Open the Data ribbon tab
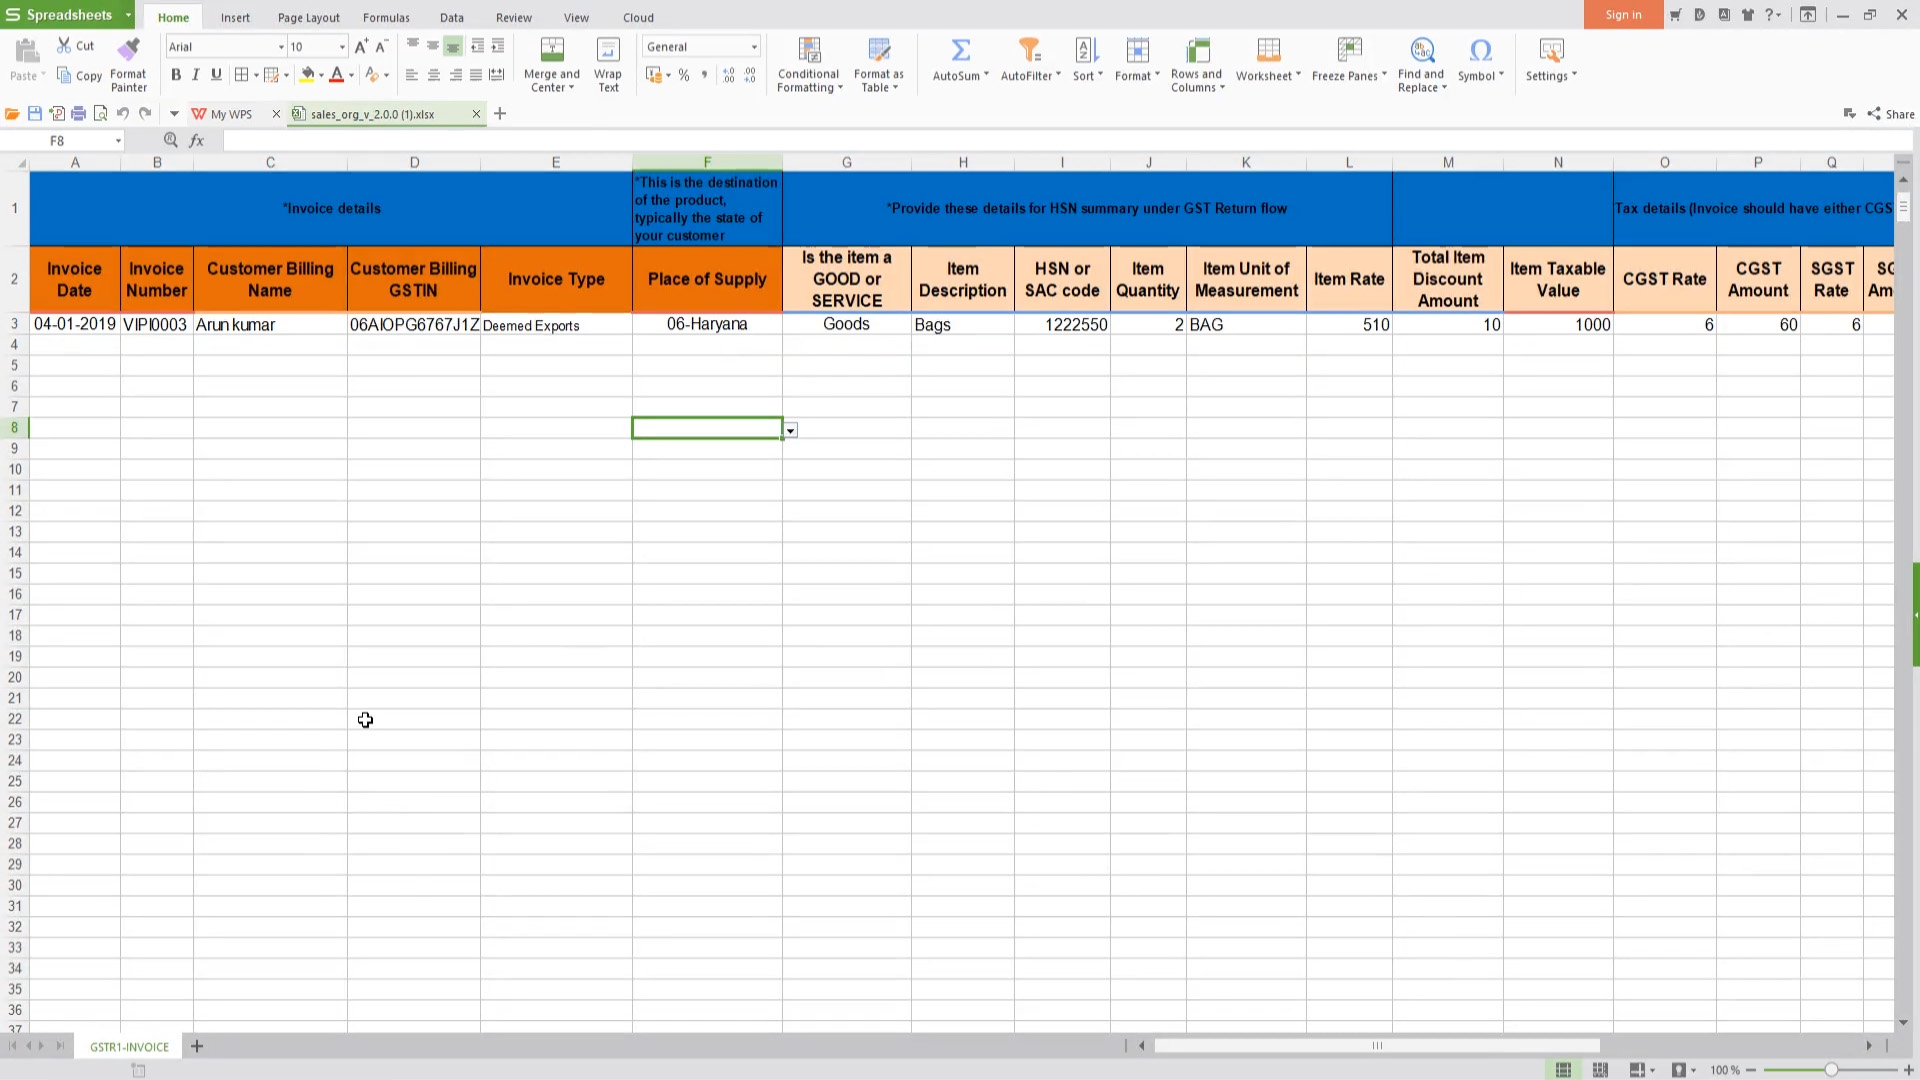This screenshot has width=1920, height=1080. tap(451, 17)
